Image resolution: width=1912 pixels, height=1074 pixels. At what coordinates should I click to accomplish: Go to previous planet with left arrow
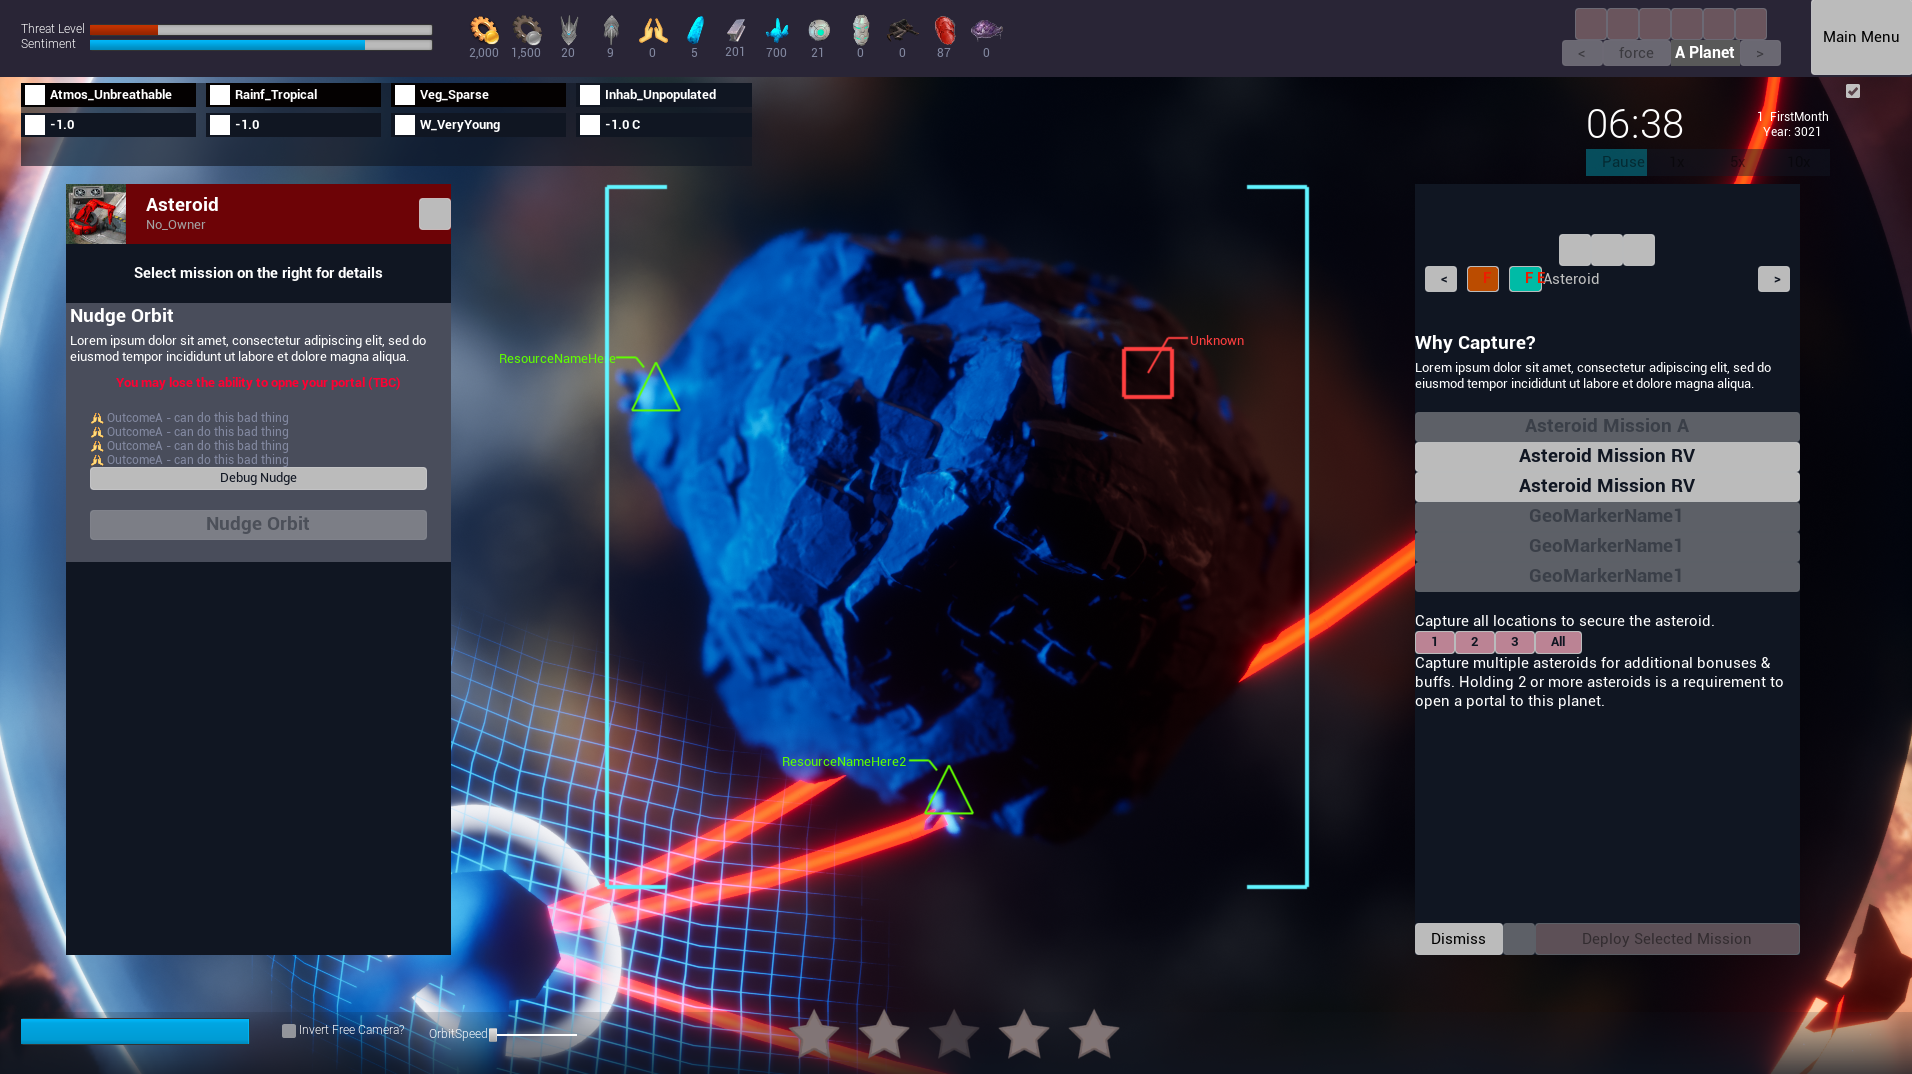coord(1581,53)
